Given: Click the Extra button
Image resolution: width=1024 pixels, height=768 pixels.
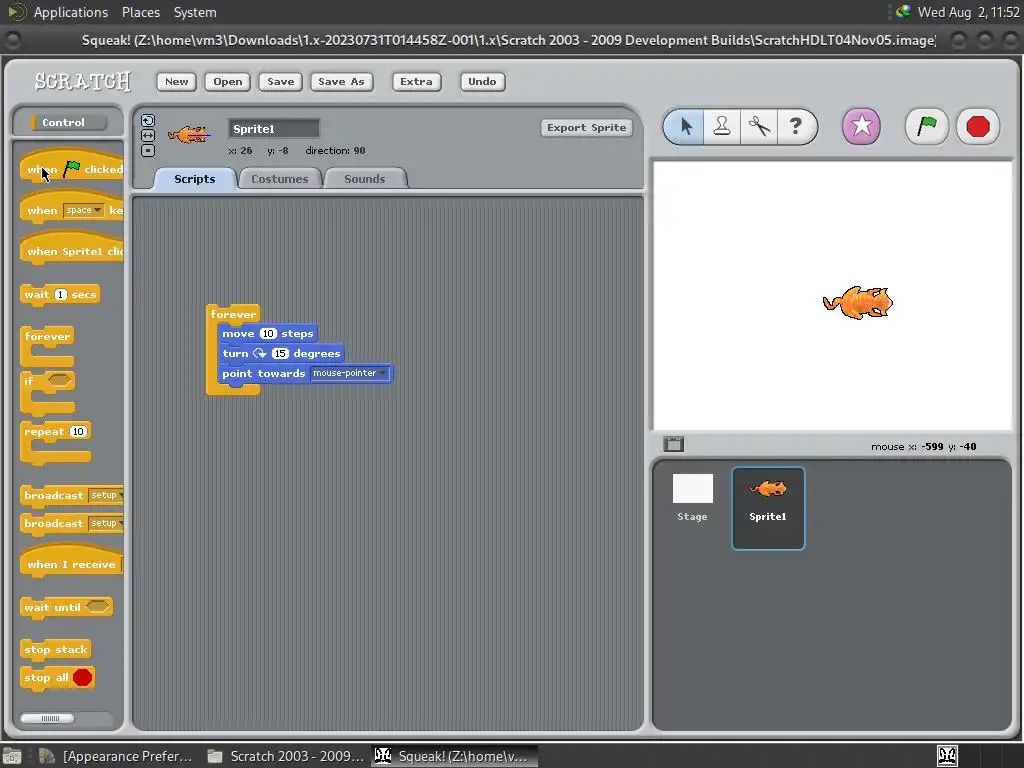Looking at the screenshot, I should (417, 82).
